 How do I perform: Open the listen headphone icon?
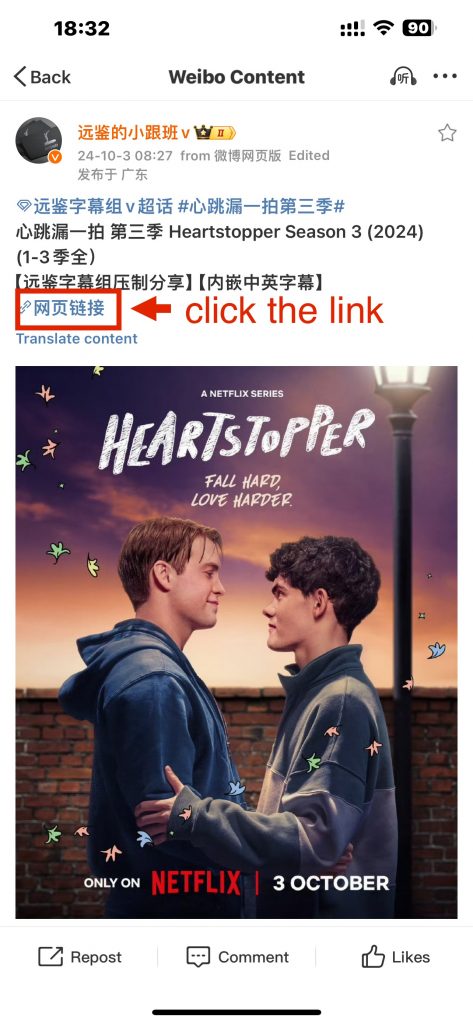coord(403,76)
